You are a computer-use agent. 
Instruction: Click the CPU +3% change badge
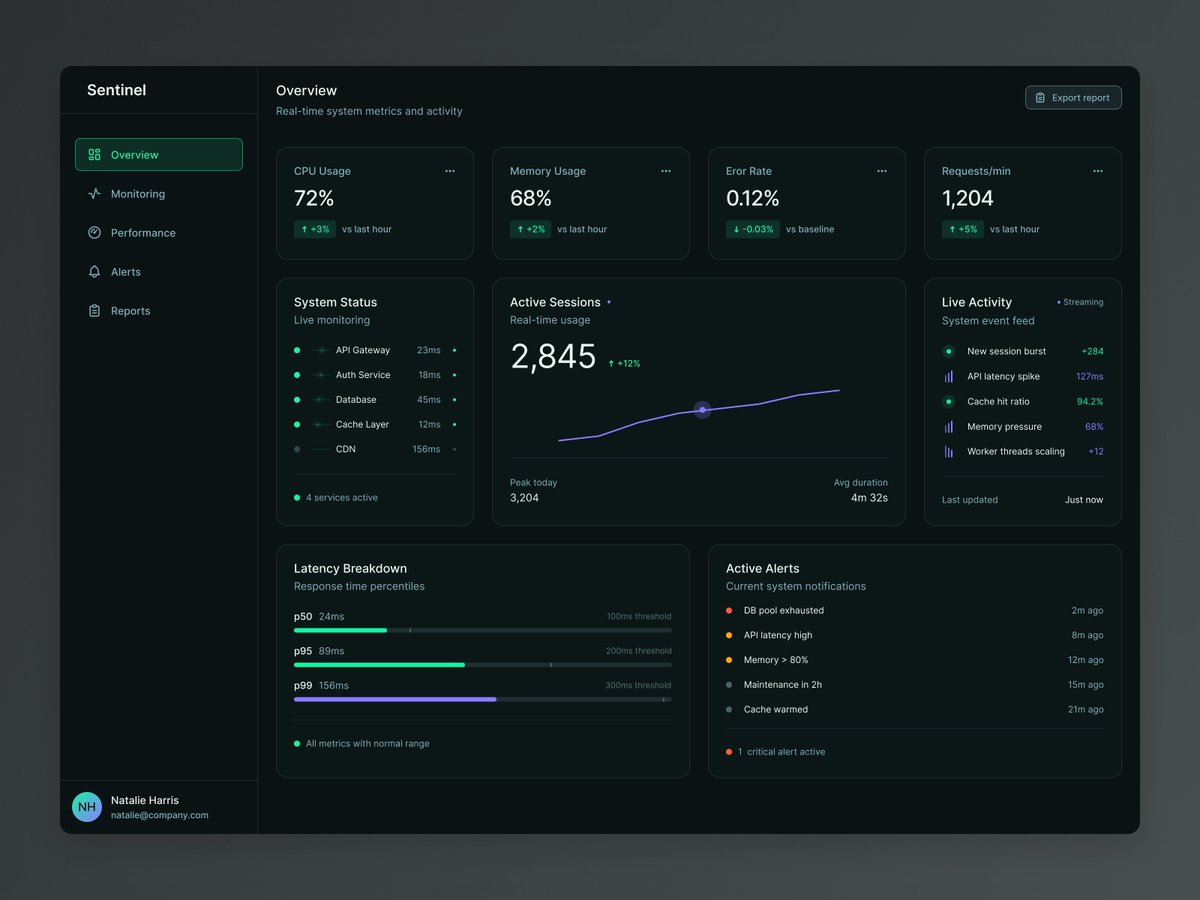click(315, 229)
